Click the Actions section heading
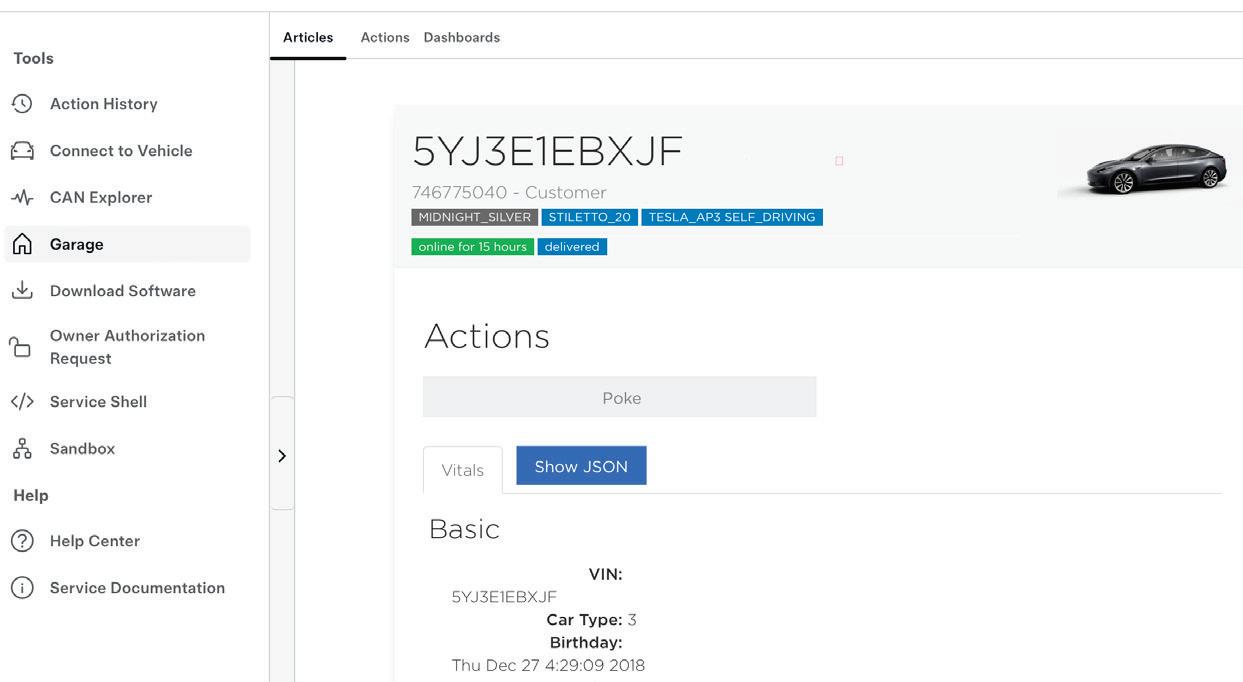Screen dimensions: 1243x682 tap(487, 336)
